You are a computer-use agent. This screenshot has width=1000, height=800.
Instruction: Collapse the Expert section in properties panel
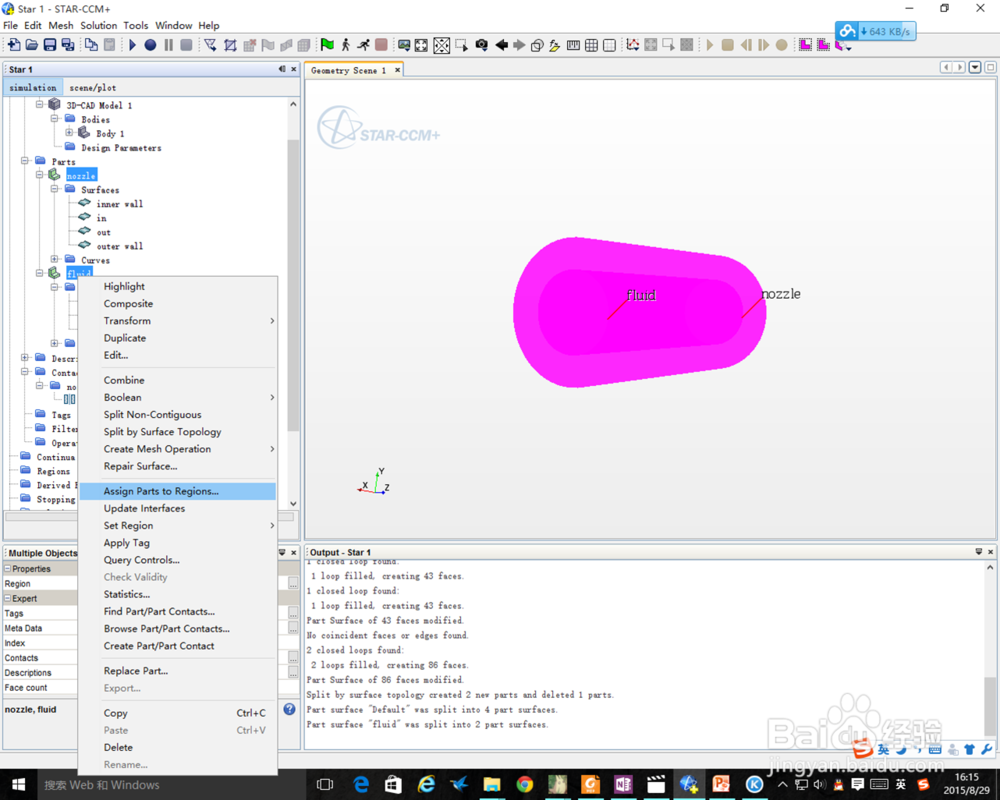[8, 598]
